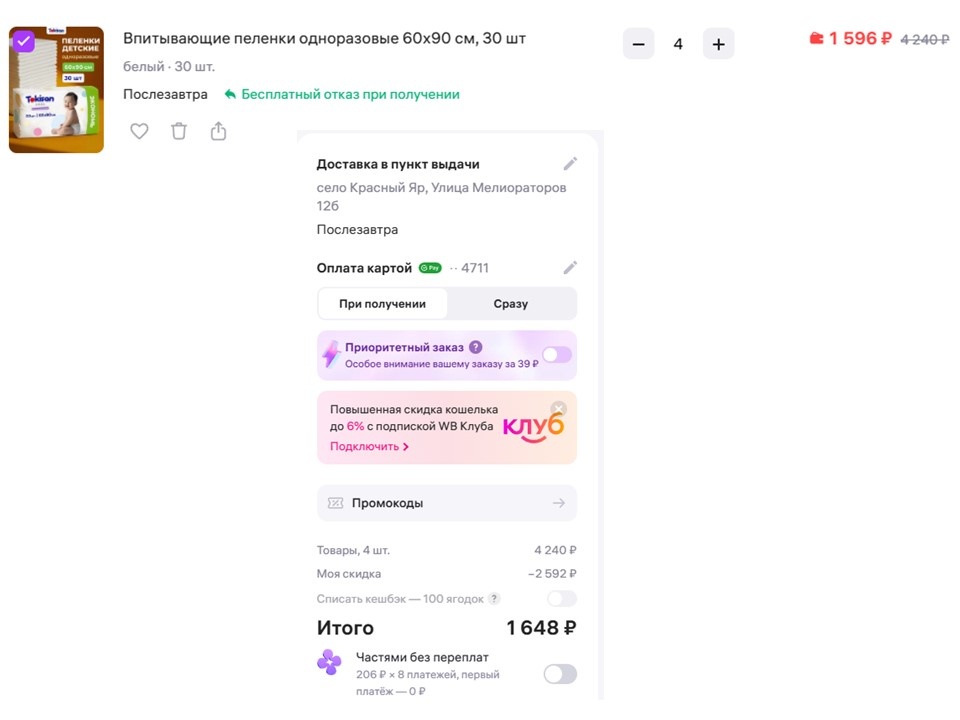Uncheck the product selection checkbox
Screen dimensions: 960x720
(24, 42)
